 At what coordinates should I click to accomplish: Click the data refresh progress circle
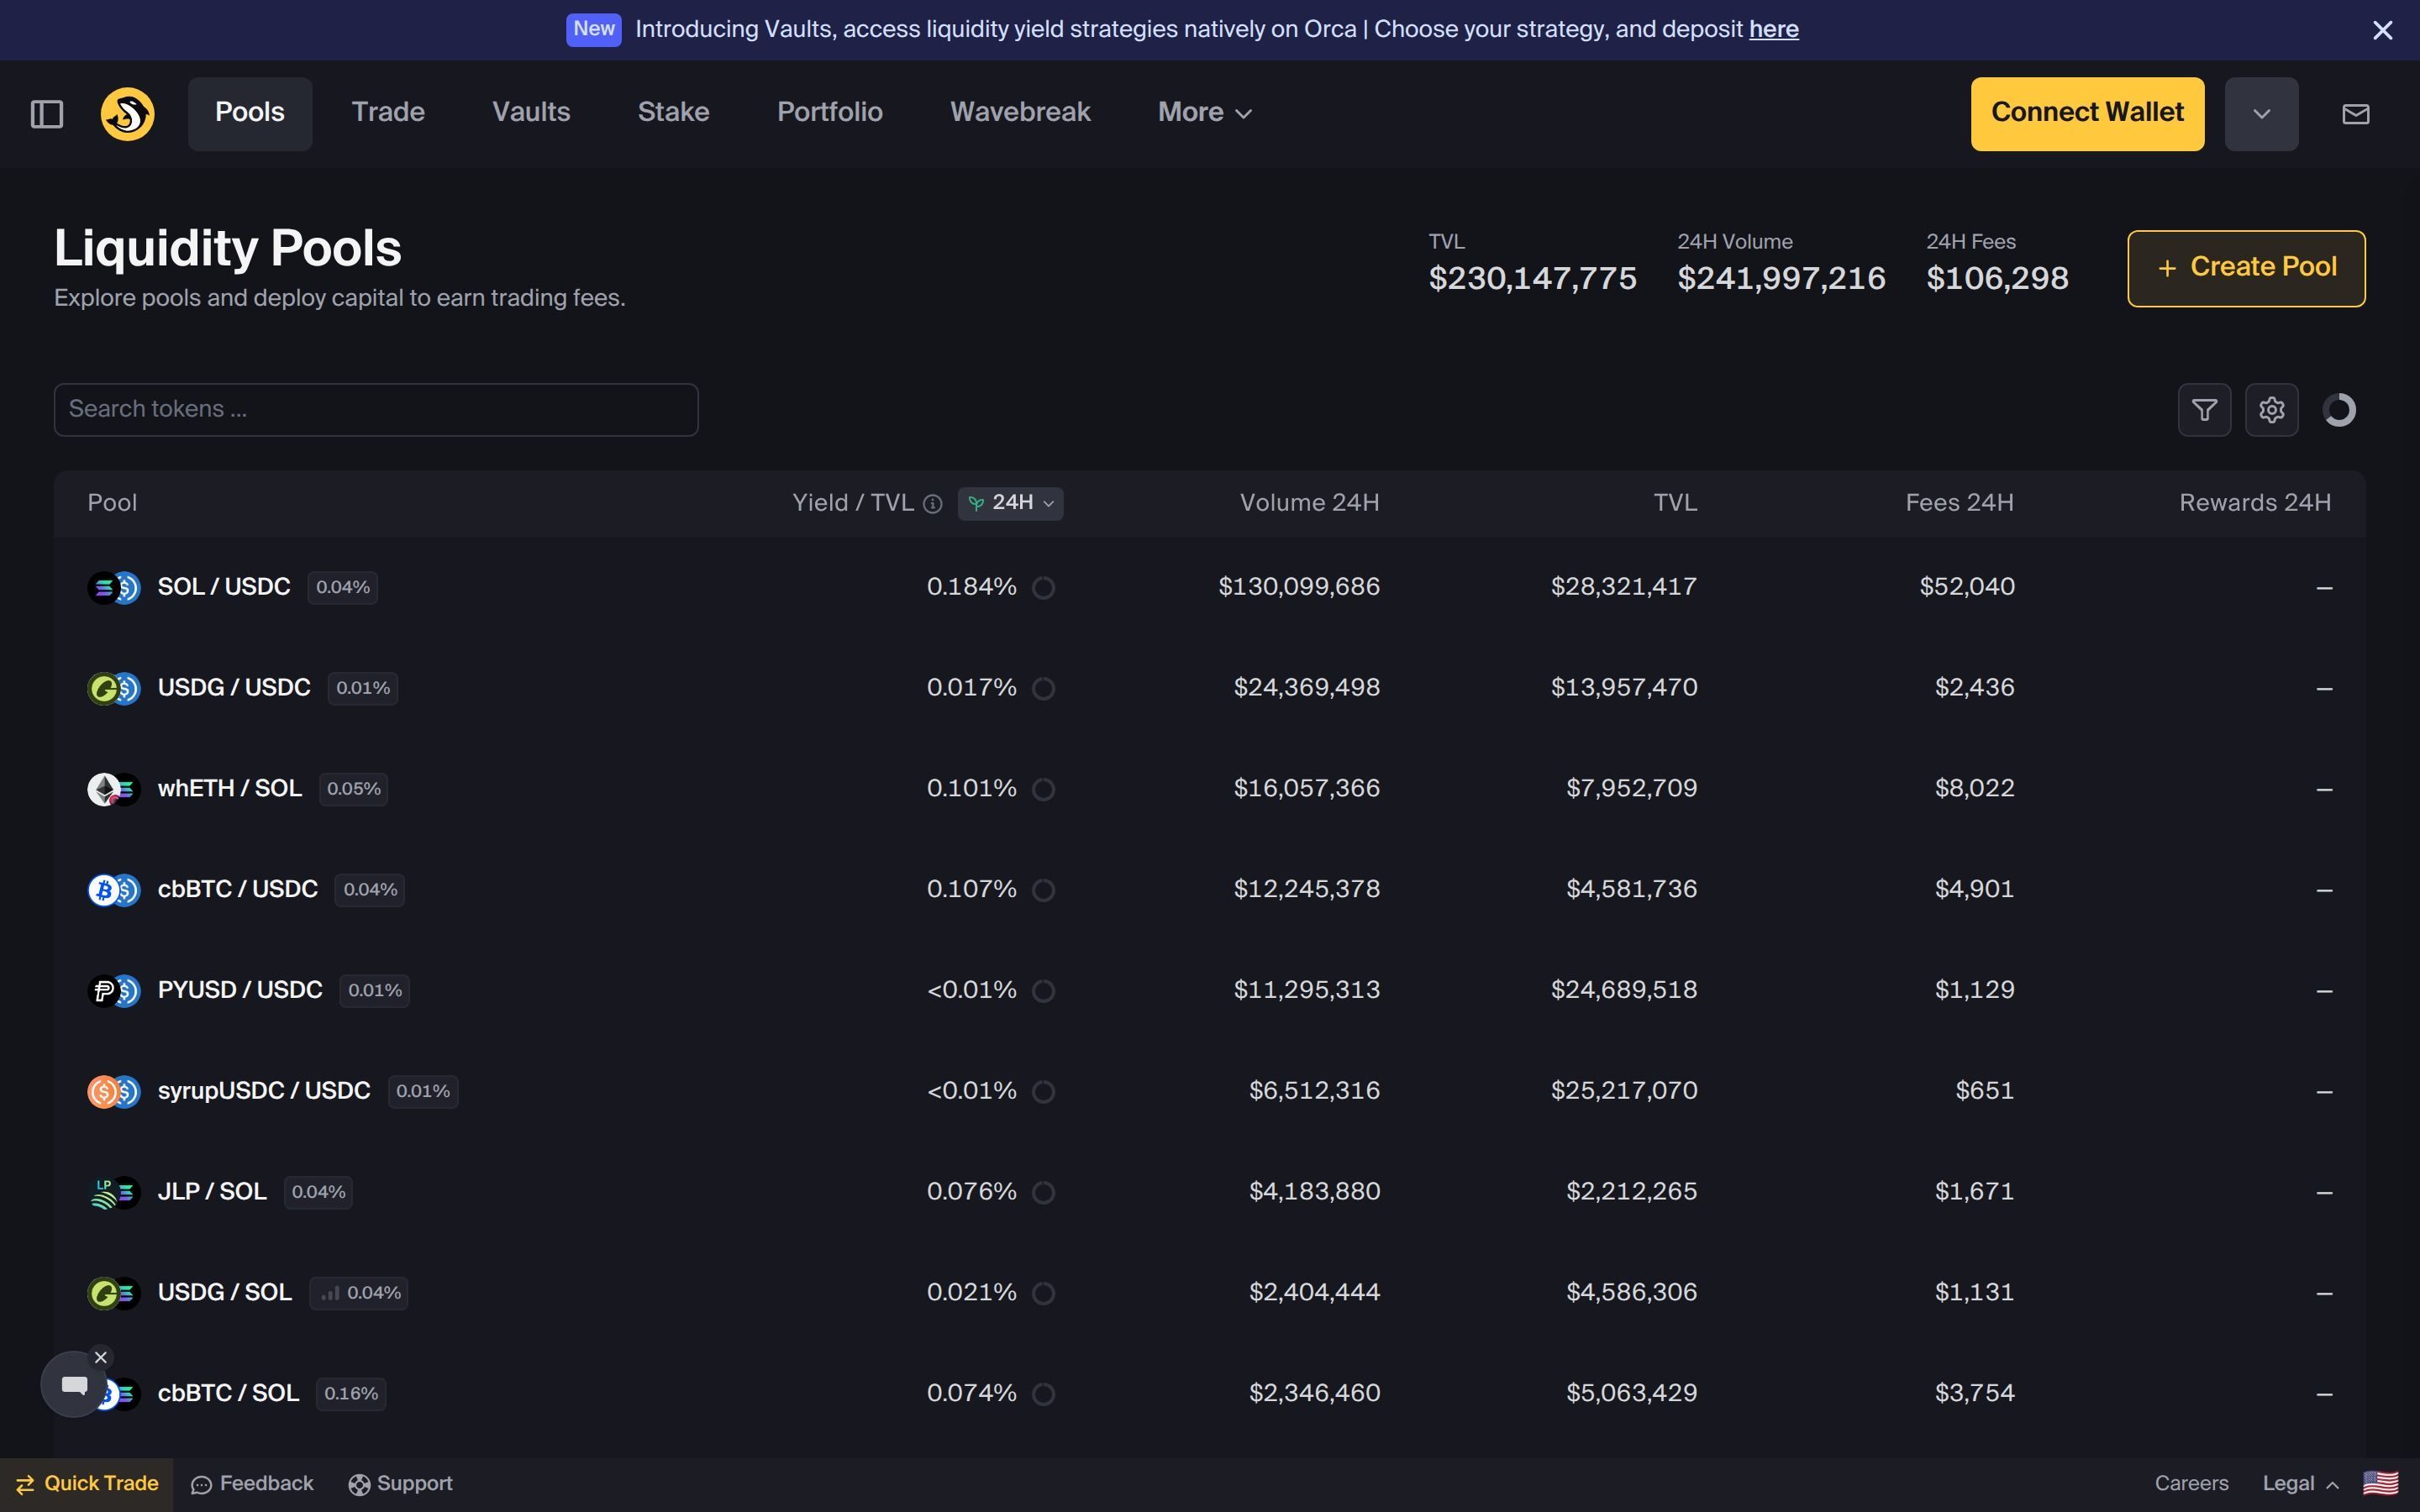(2339, 409)
